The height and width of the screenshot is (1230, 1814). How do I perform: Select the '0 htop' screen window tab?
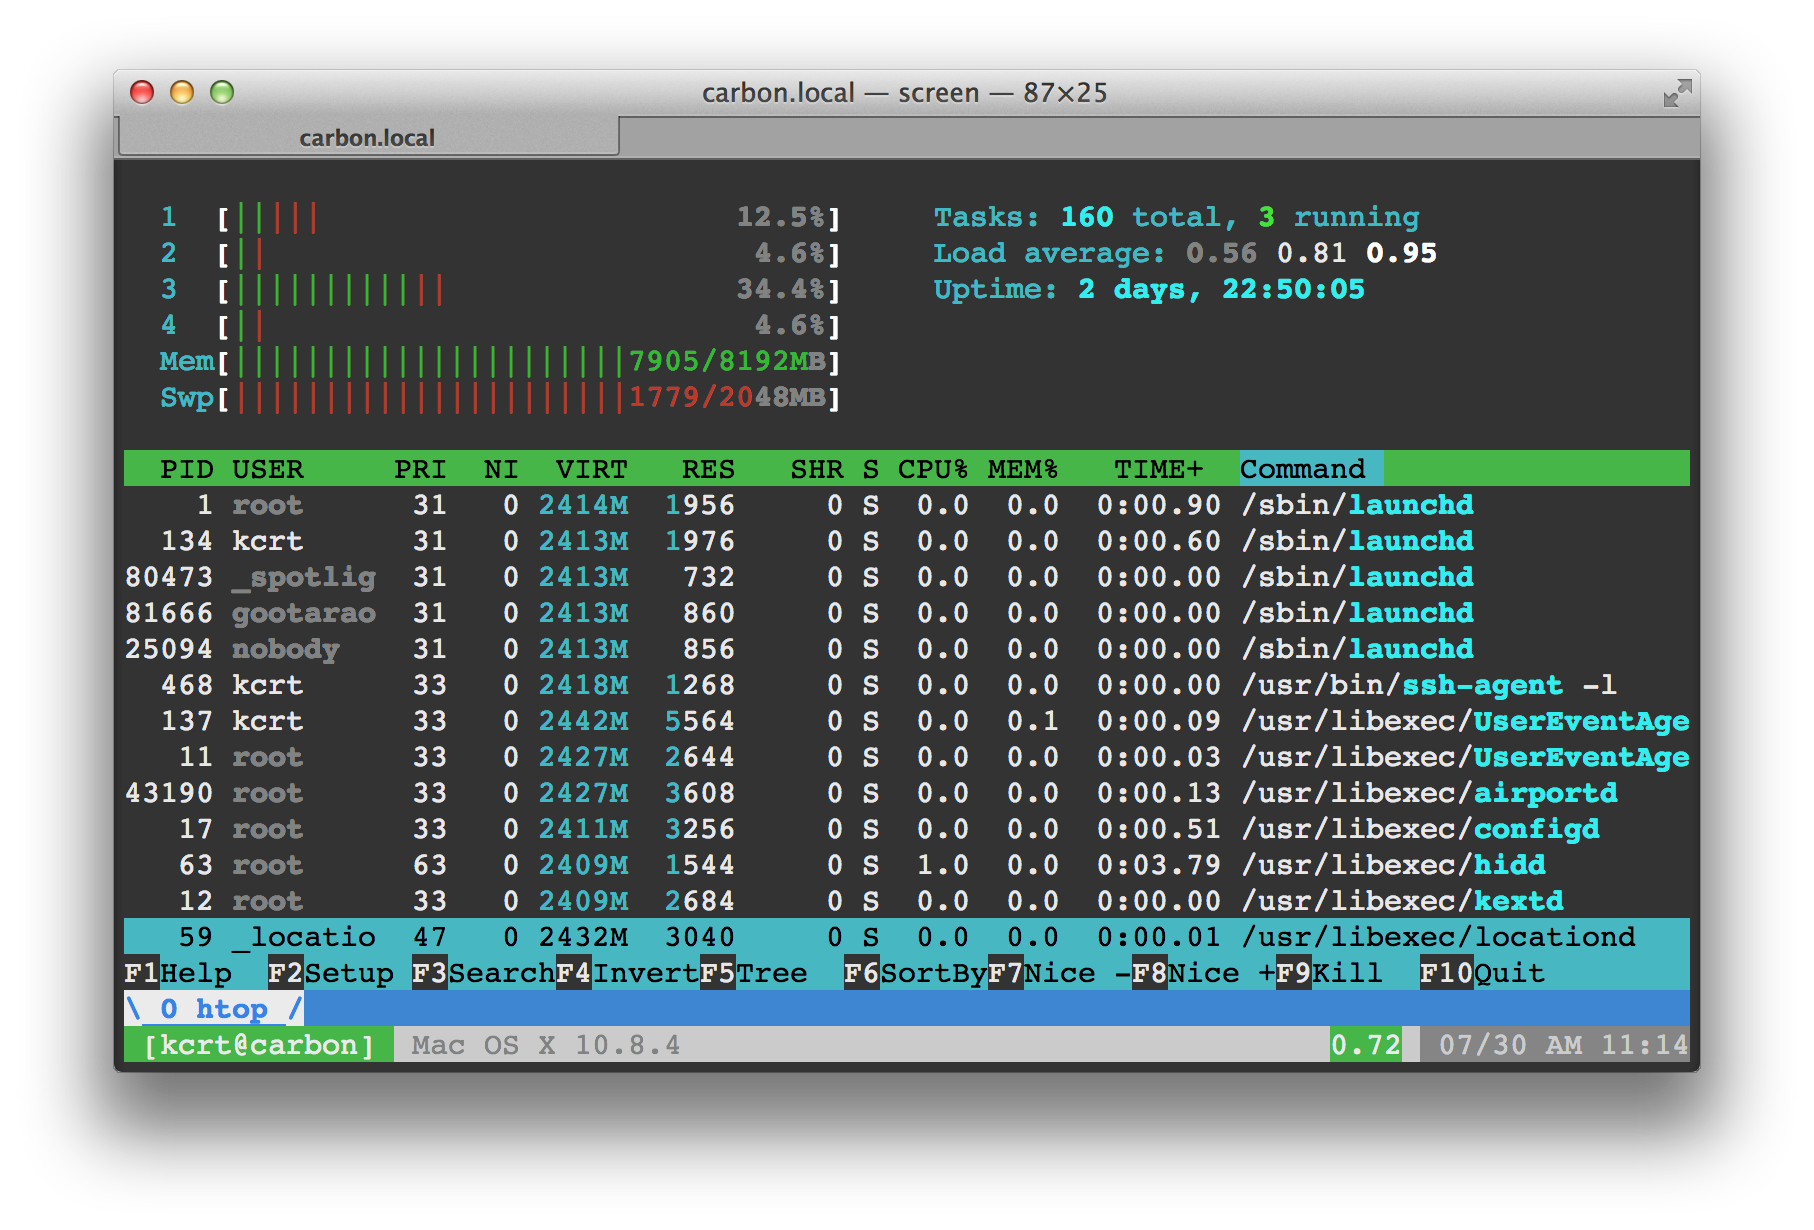[x=214, y=1009]
